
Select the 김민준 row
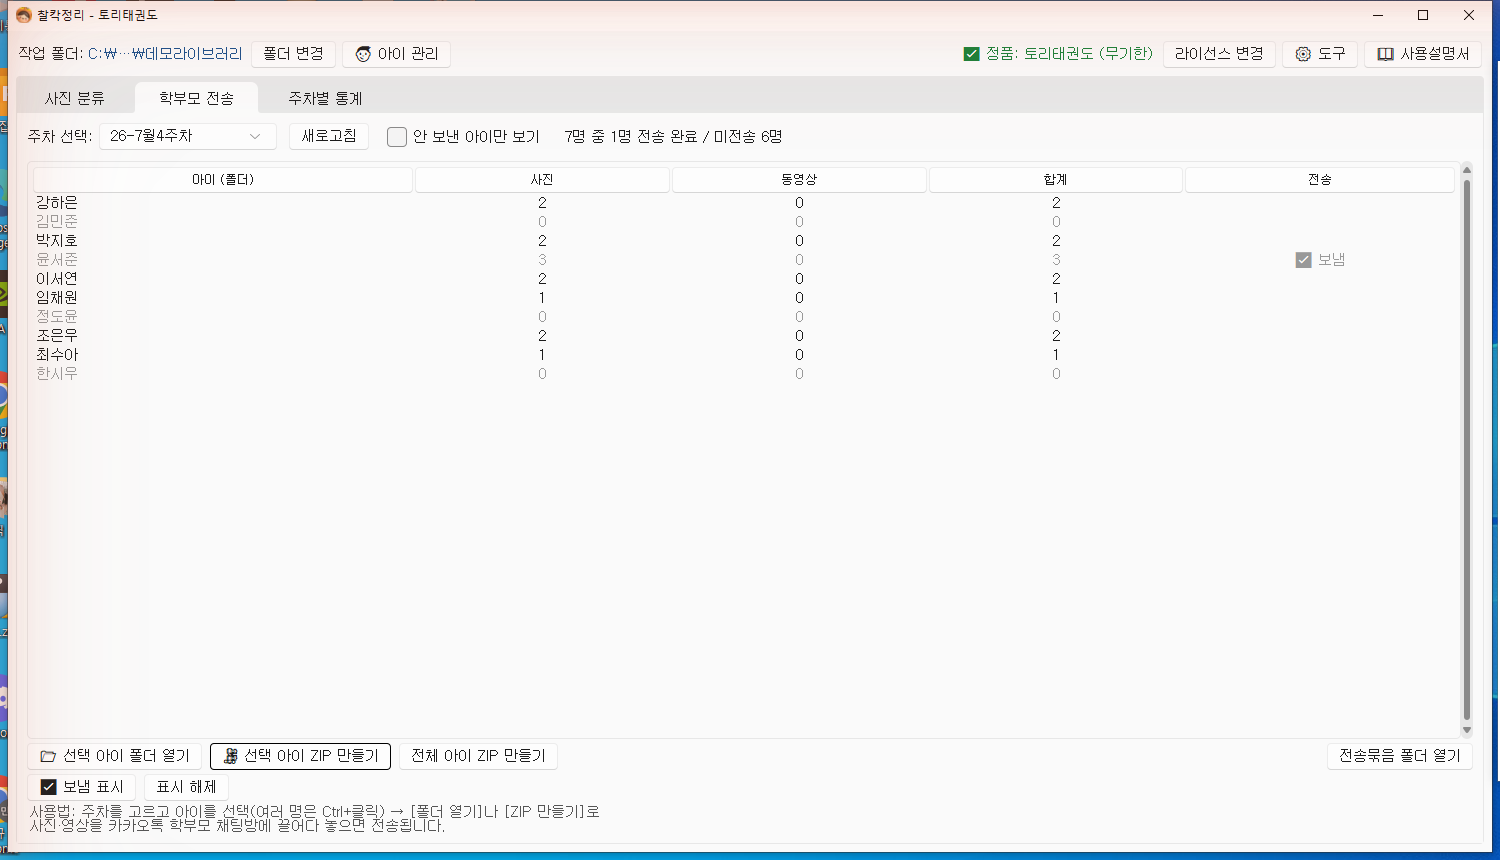point(744,222)
